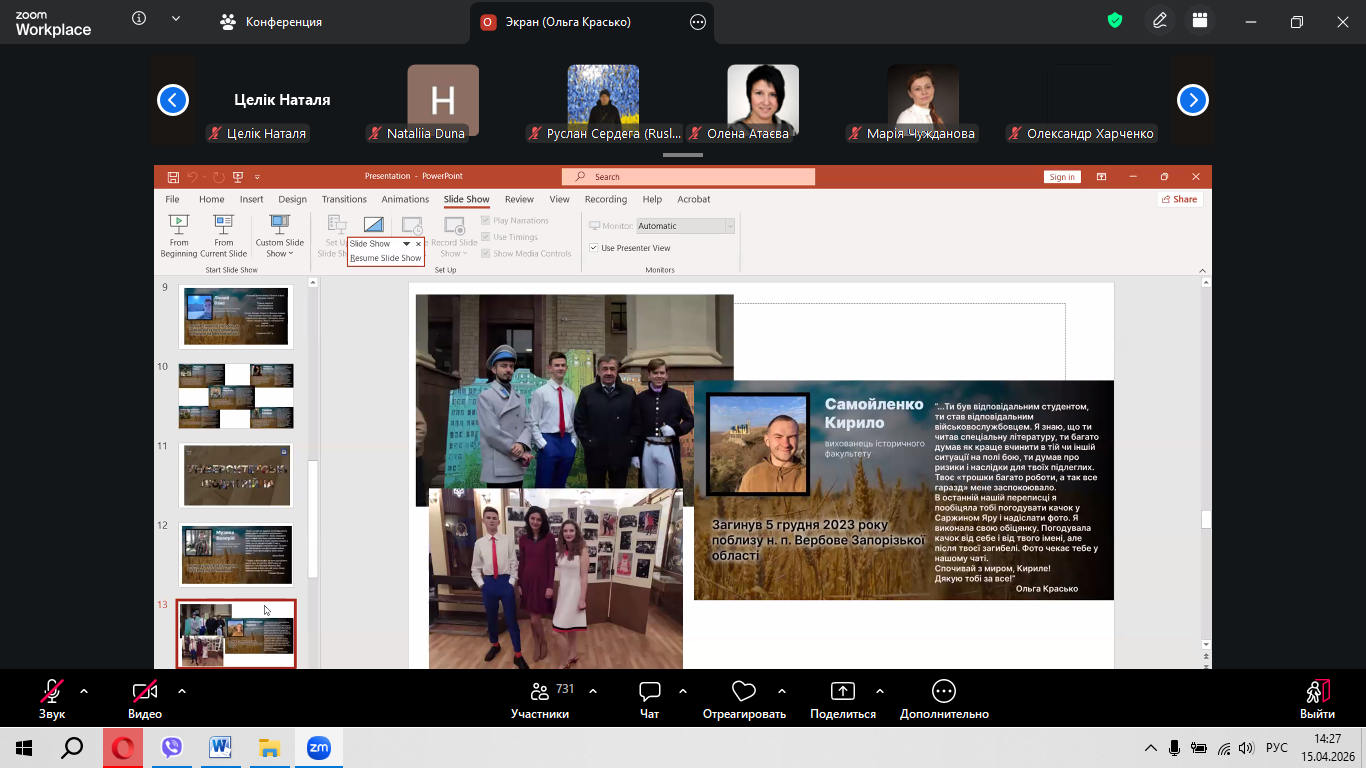The height and width of the screenshot is (768, 1366).
Task: Expand video options arrow beside Видео
Action: [182, 691]
